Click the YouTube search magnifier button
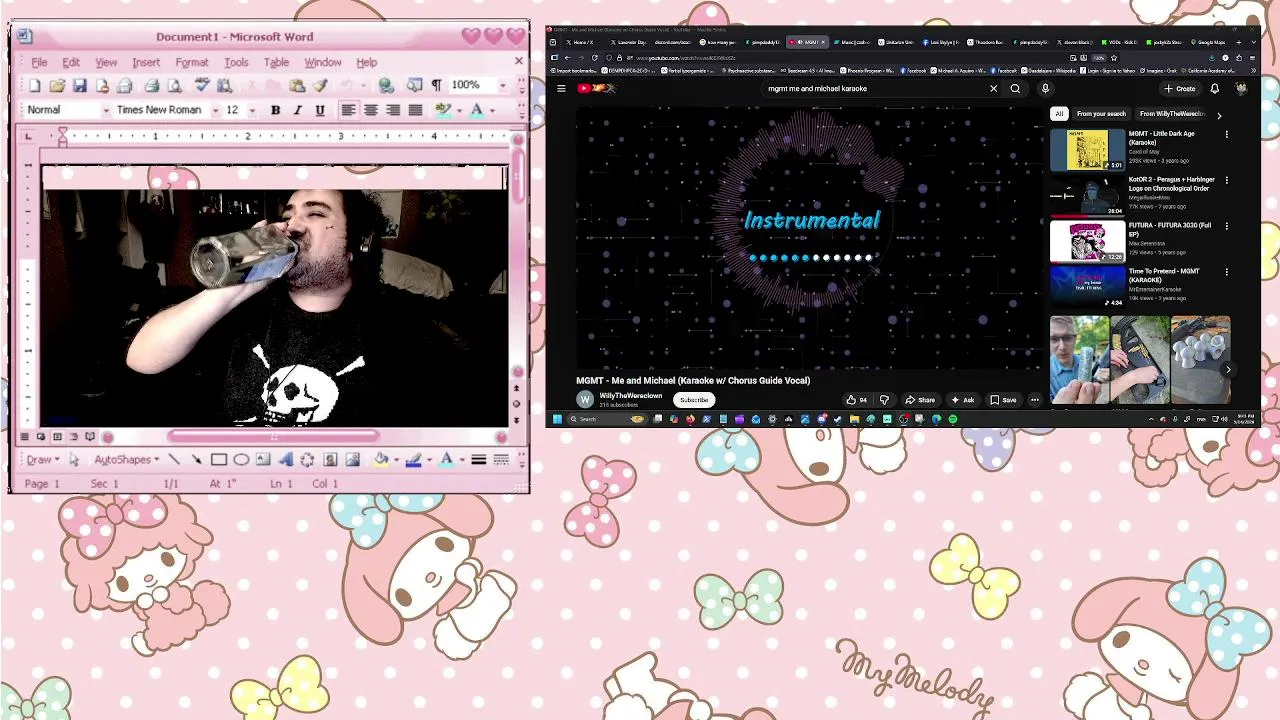The height and width of the screenshot is (720, 1280). [x=1015, y=88]
